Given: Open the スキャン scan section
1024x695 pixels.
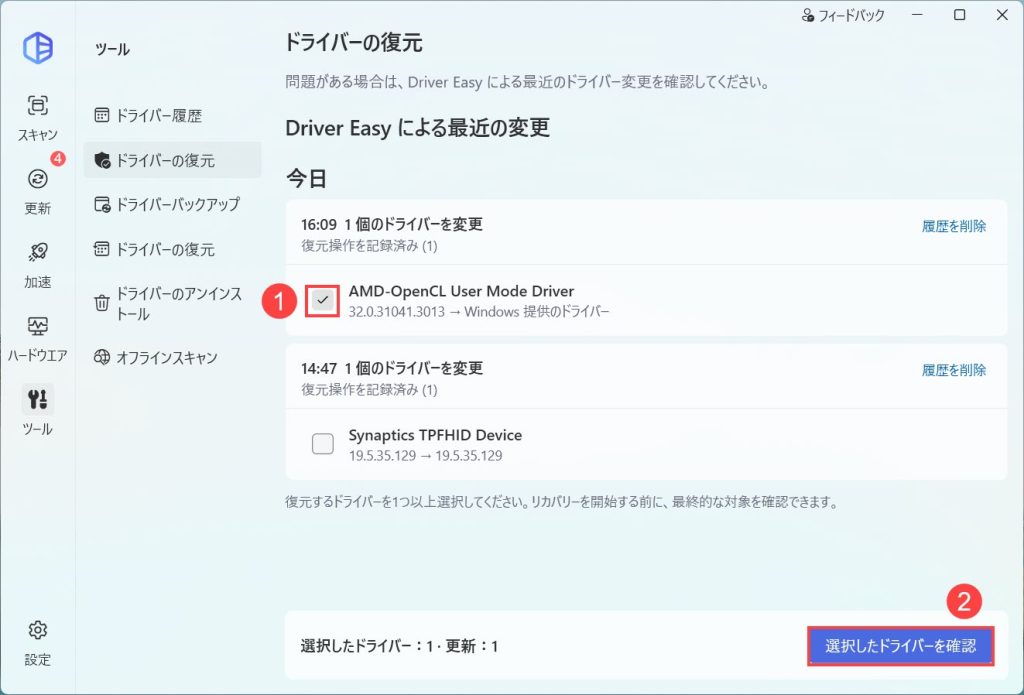Looking at the screenshot, I should [x=37, y=118].
